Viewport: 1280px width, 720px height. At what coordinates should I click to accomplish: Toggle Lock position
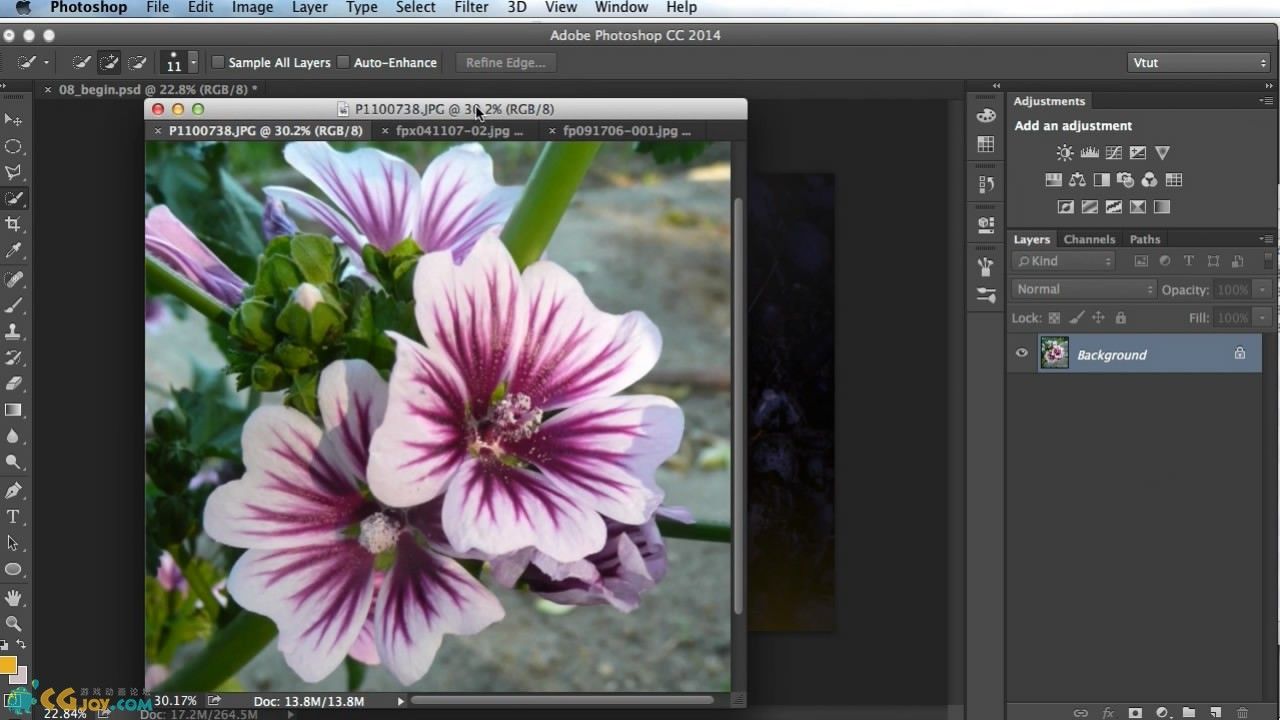(x=1098, y=318)
